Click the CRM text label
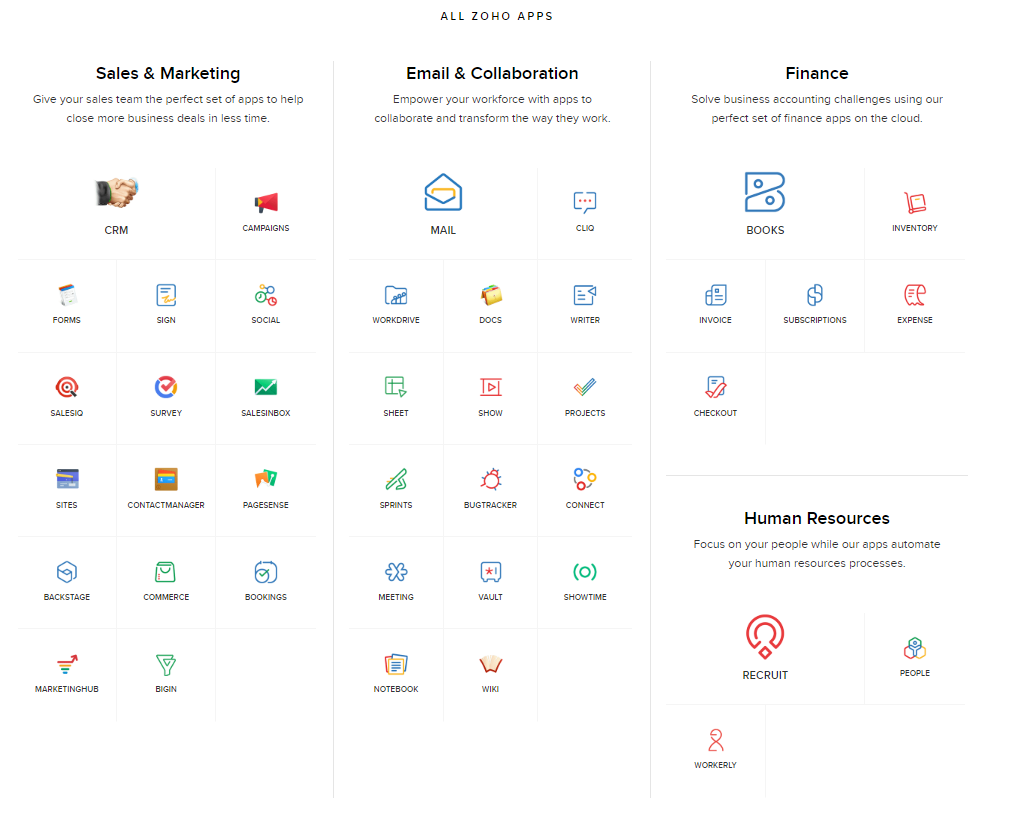 tap(116, 230)
